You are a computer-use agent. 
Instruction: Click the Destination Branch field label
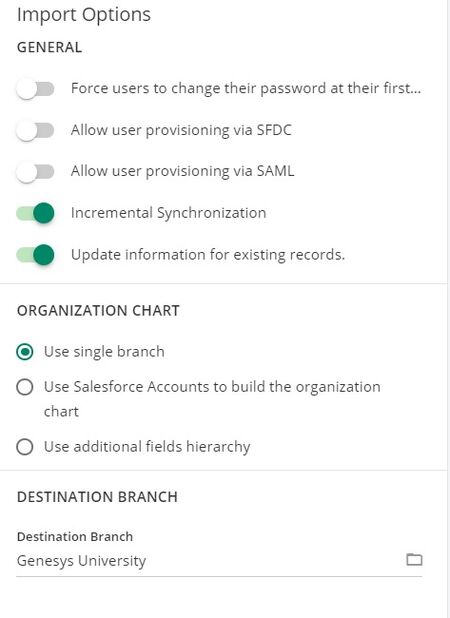(75, 537)
